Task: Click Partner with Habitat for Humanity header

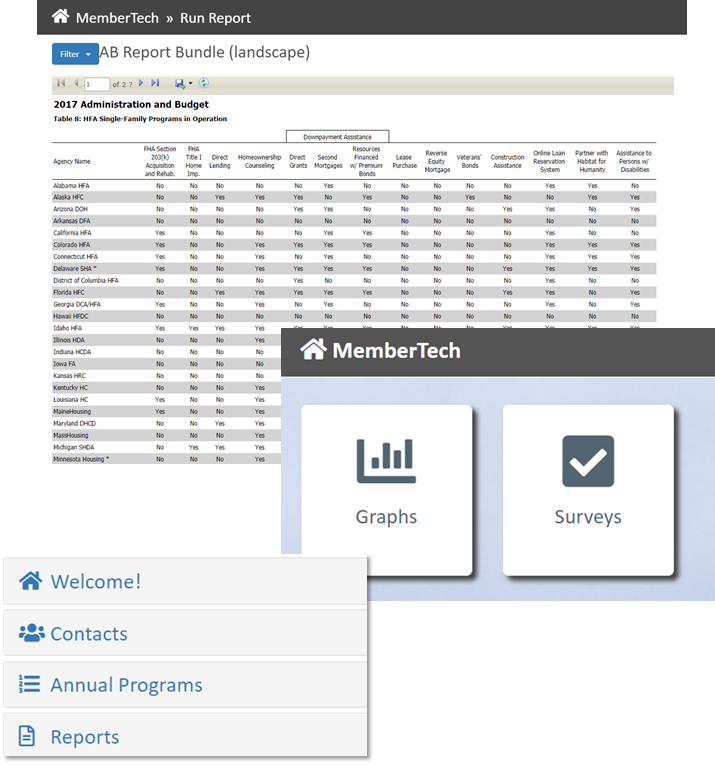Action: (592, 161)
